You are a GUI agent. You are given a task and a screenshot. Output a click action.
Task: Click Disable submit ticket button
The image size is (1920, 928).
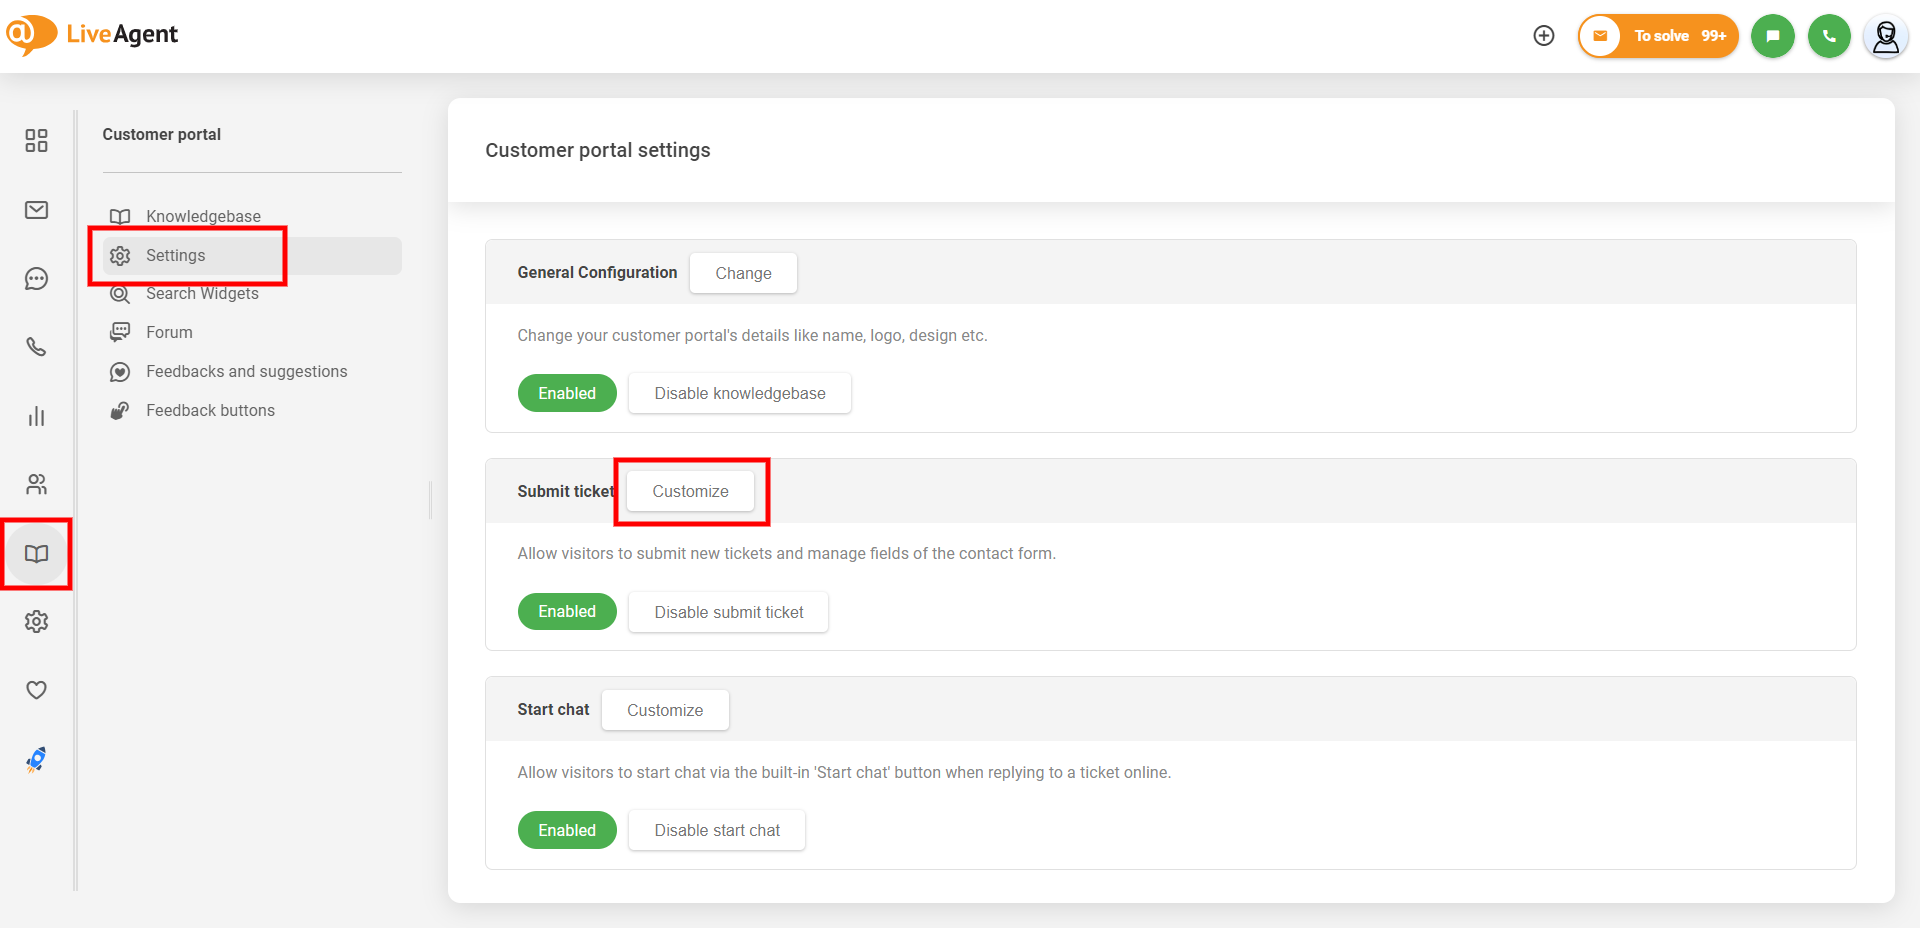tap(728, 612)
